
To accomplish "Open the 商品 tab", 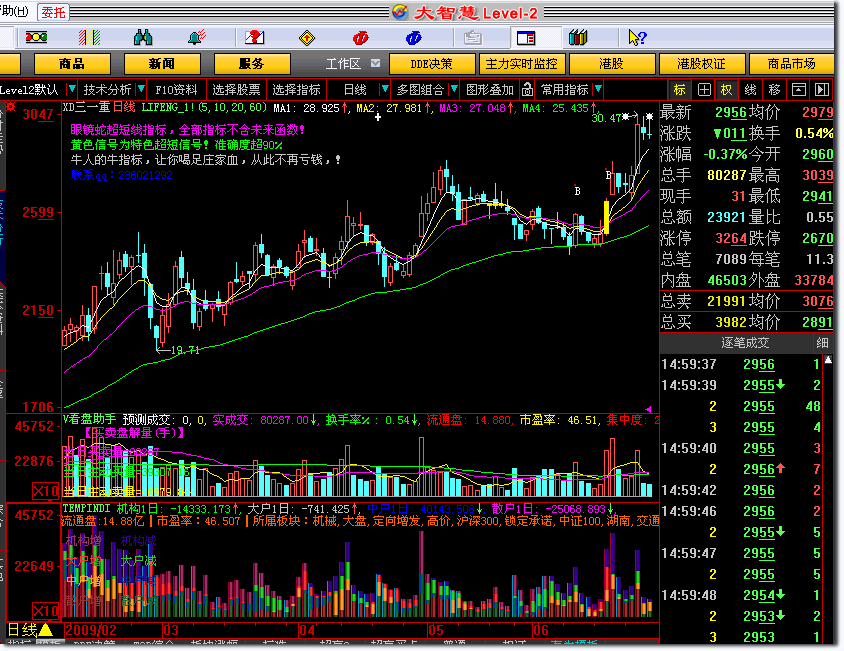I will coord(72,64).
